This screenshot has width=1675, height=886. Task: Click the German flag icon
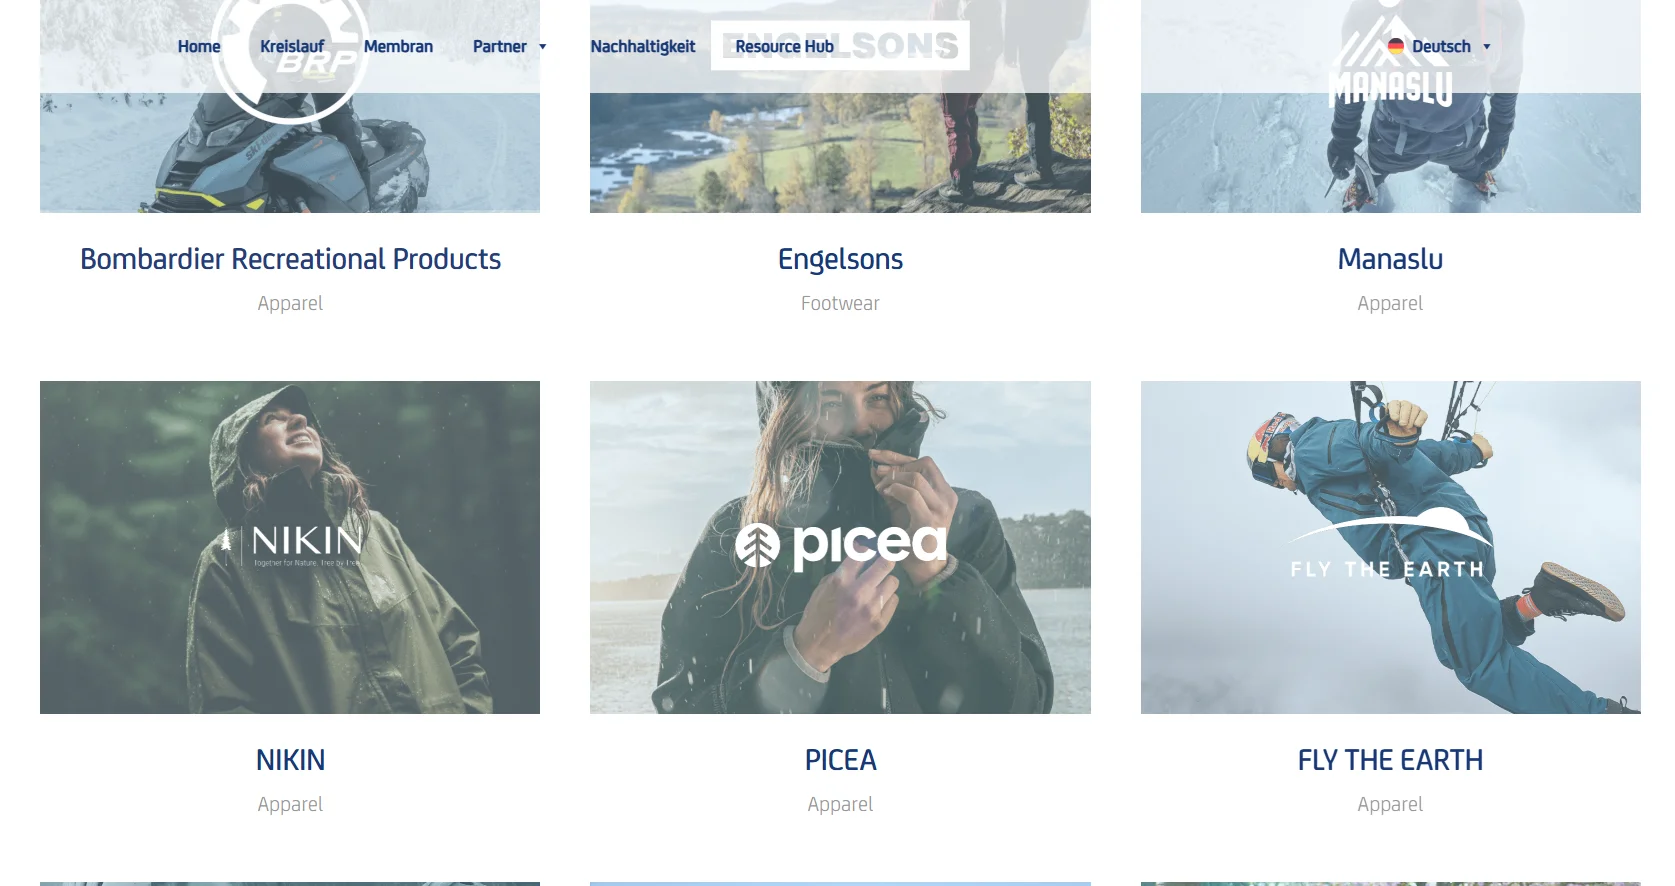click(1396, 46)
